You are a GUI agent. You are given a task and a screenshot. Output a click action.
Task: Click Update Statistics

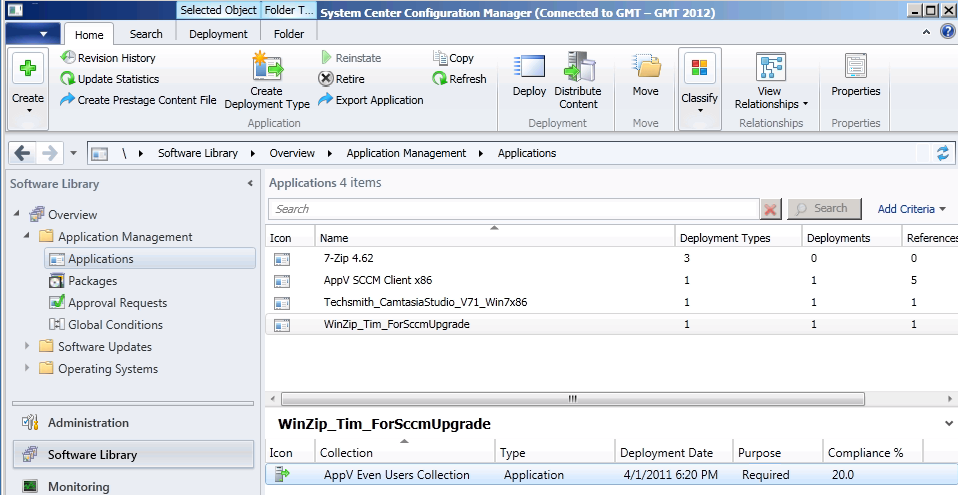[x=109, y=79]
